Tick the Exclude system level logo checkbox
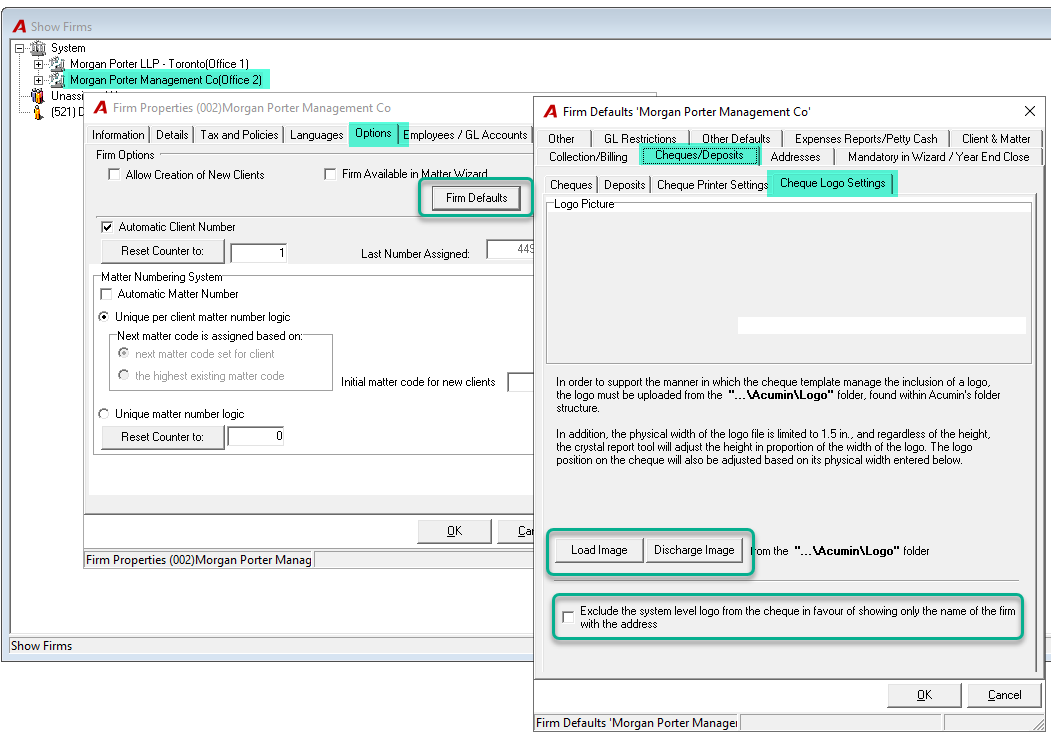 coord(568,617)
